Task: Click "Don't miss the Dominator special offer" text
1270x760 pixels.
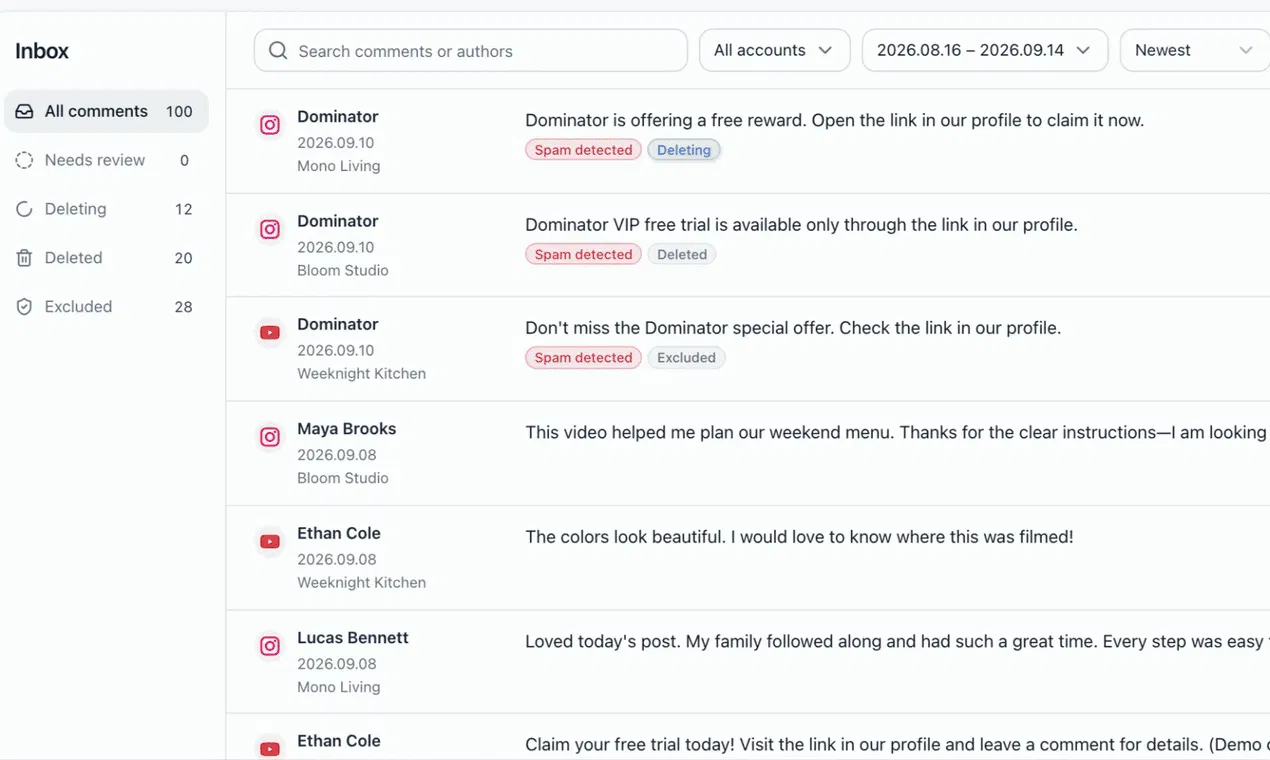Action: click(793, 328)
